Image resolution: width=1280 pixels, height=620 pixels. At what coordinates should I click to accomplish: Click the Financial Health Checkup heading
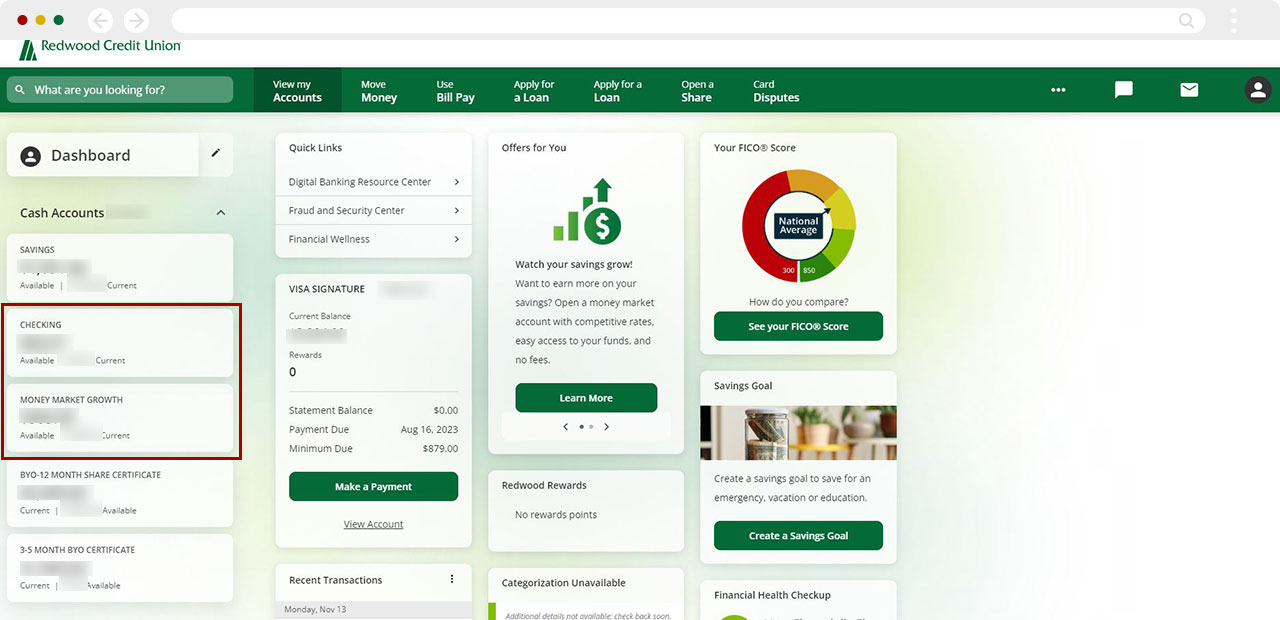pos(772,595)
